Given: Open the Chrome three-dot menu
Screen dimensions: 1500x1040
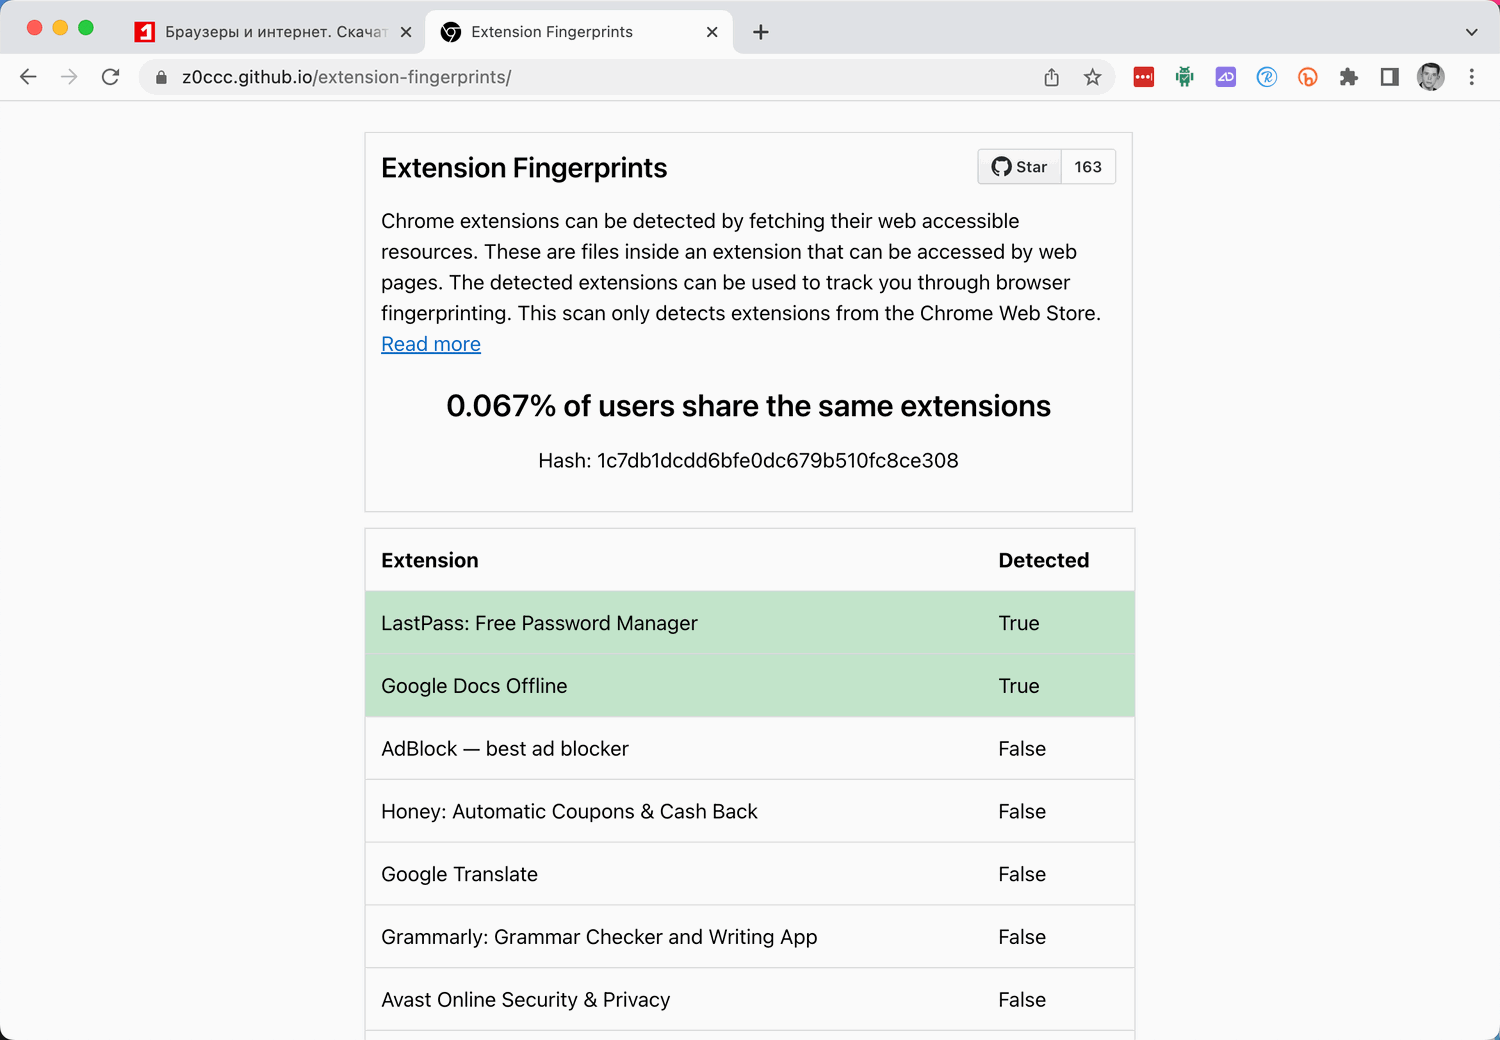Looking at the screenshot, I should 1472,77.
